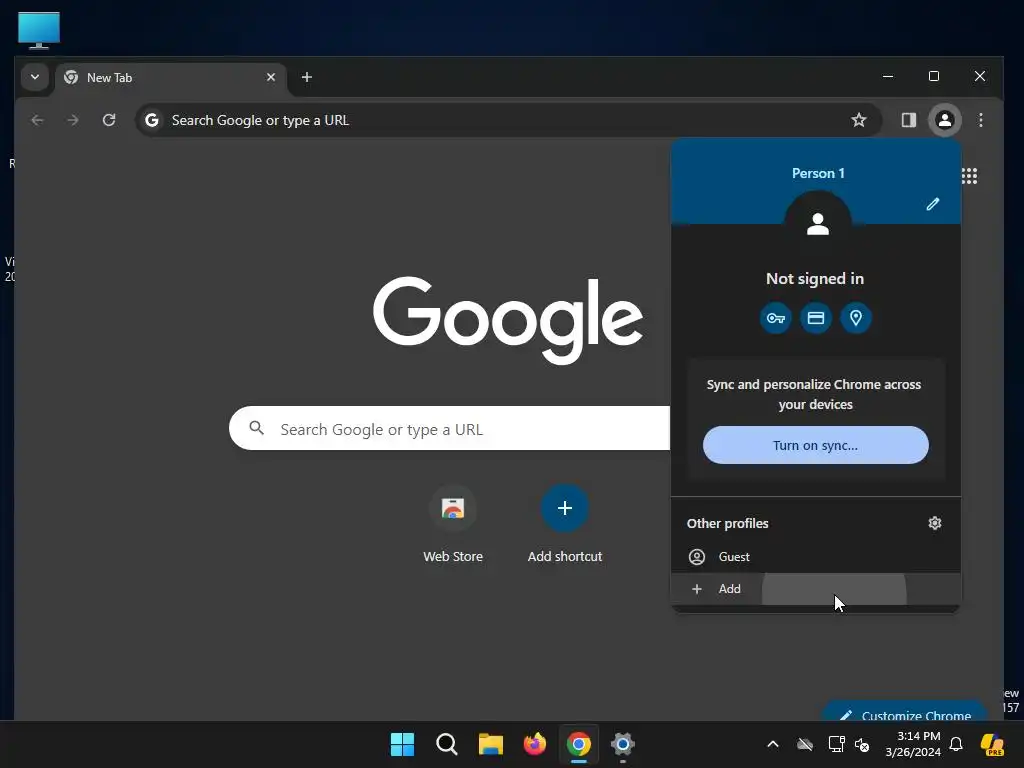Show hidden tray icons chevron
Screen dimensions: 1024x768
click(773, 744)
